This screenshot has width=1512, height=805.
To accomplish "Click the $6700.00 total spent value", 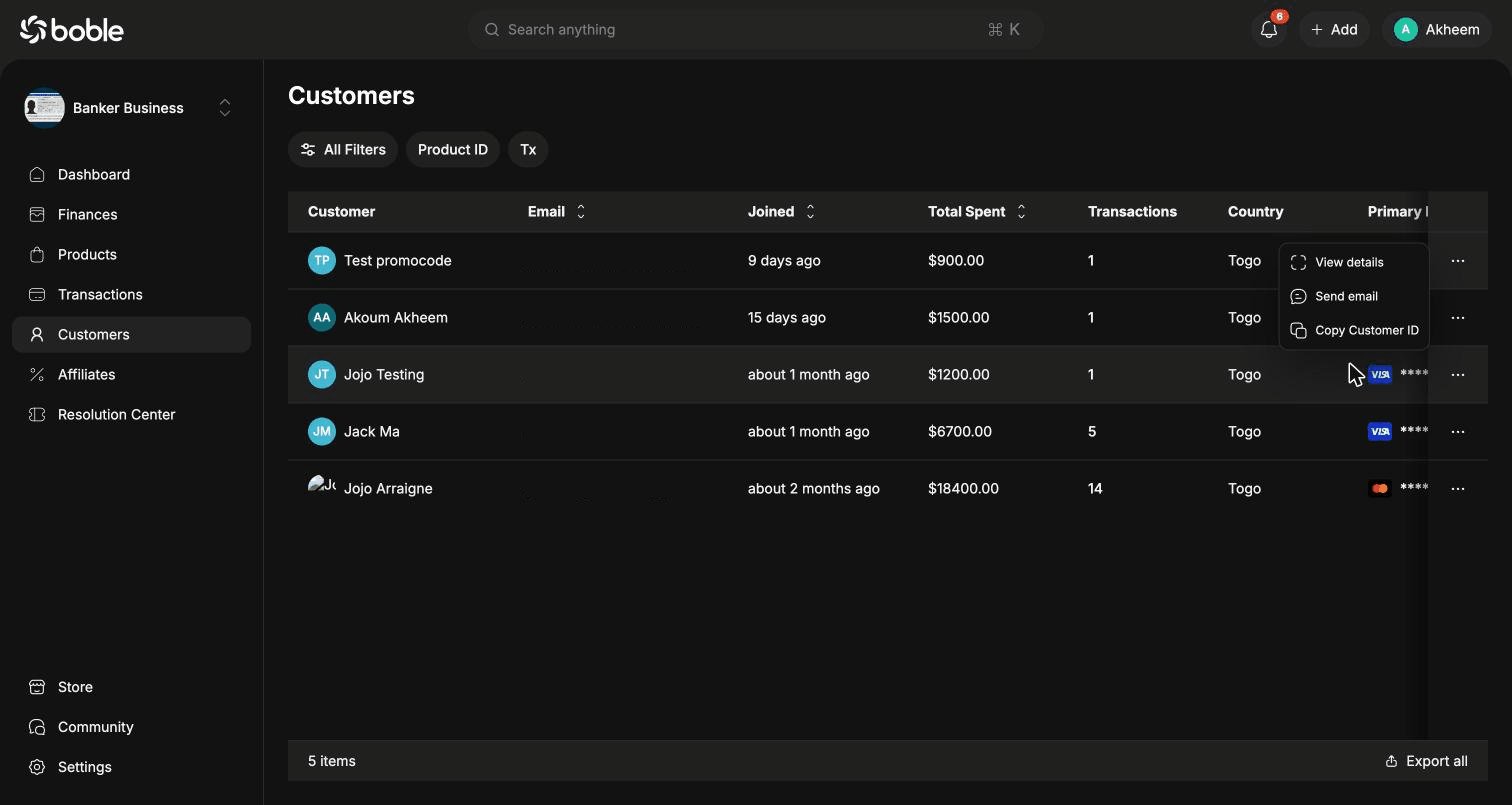I will coord(960,431).
